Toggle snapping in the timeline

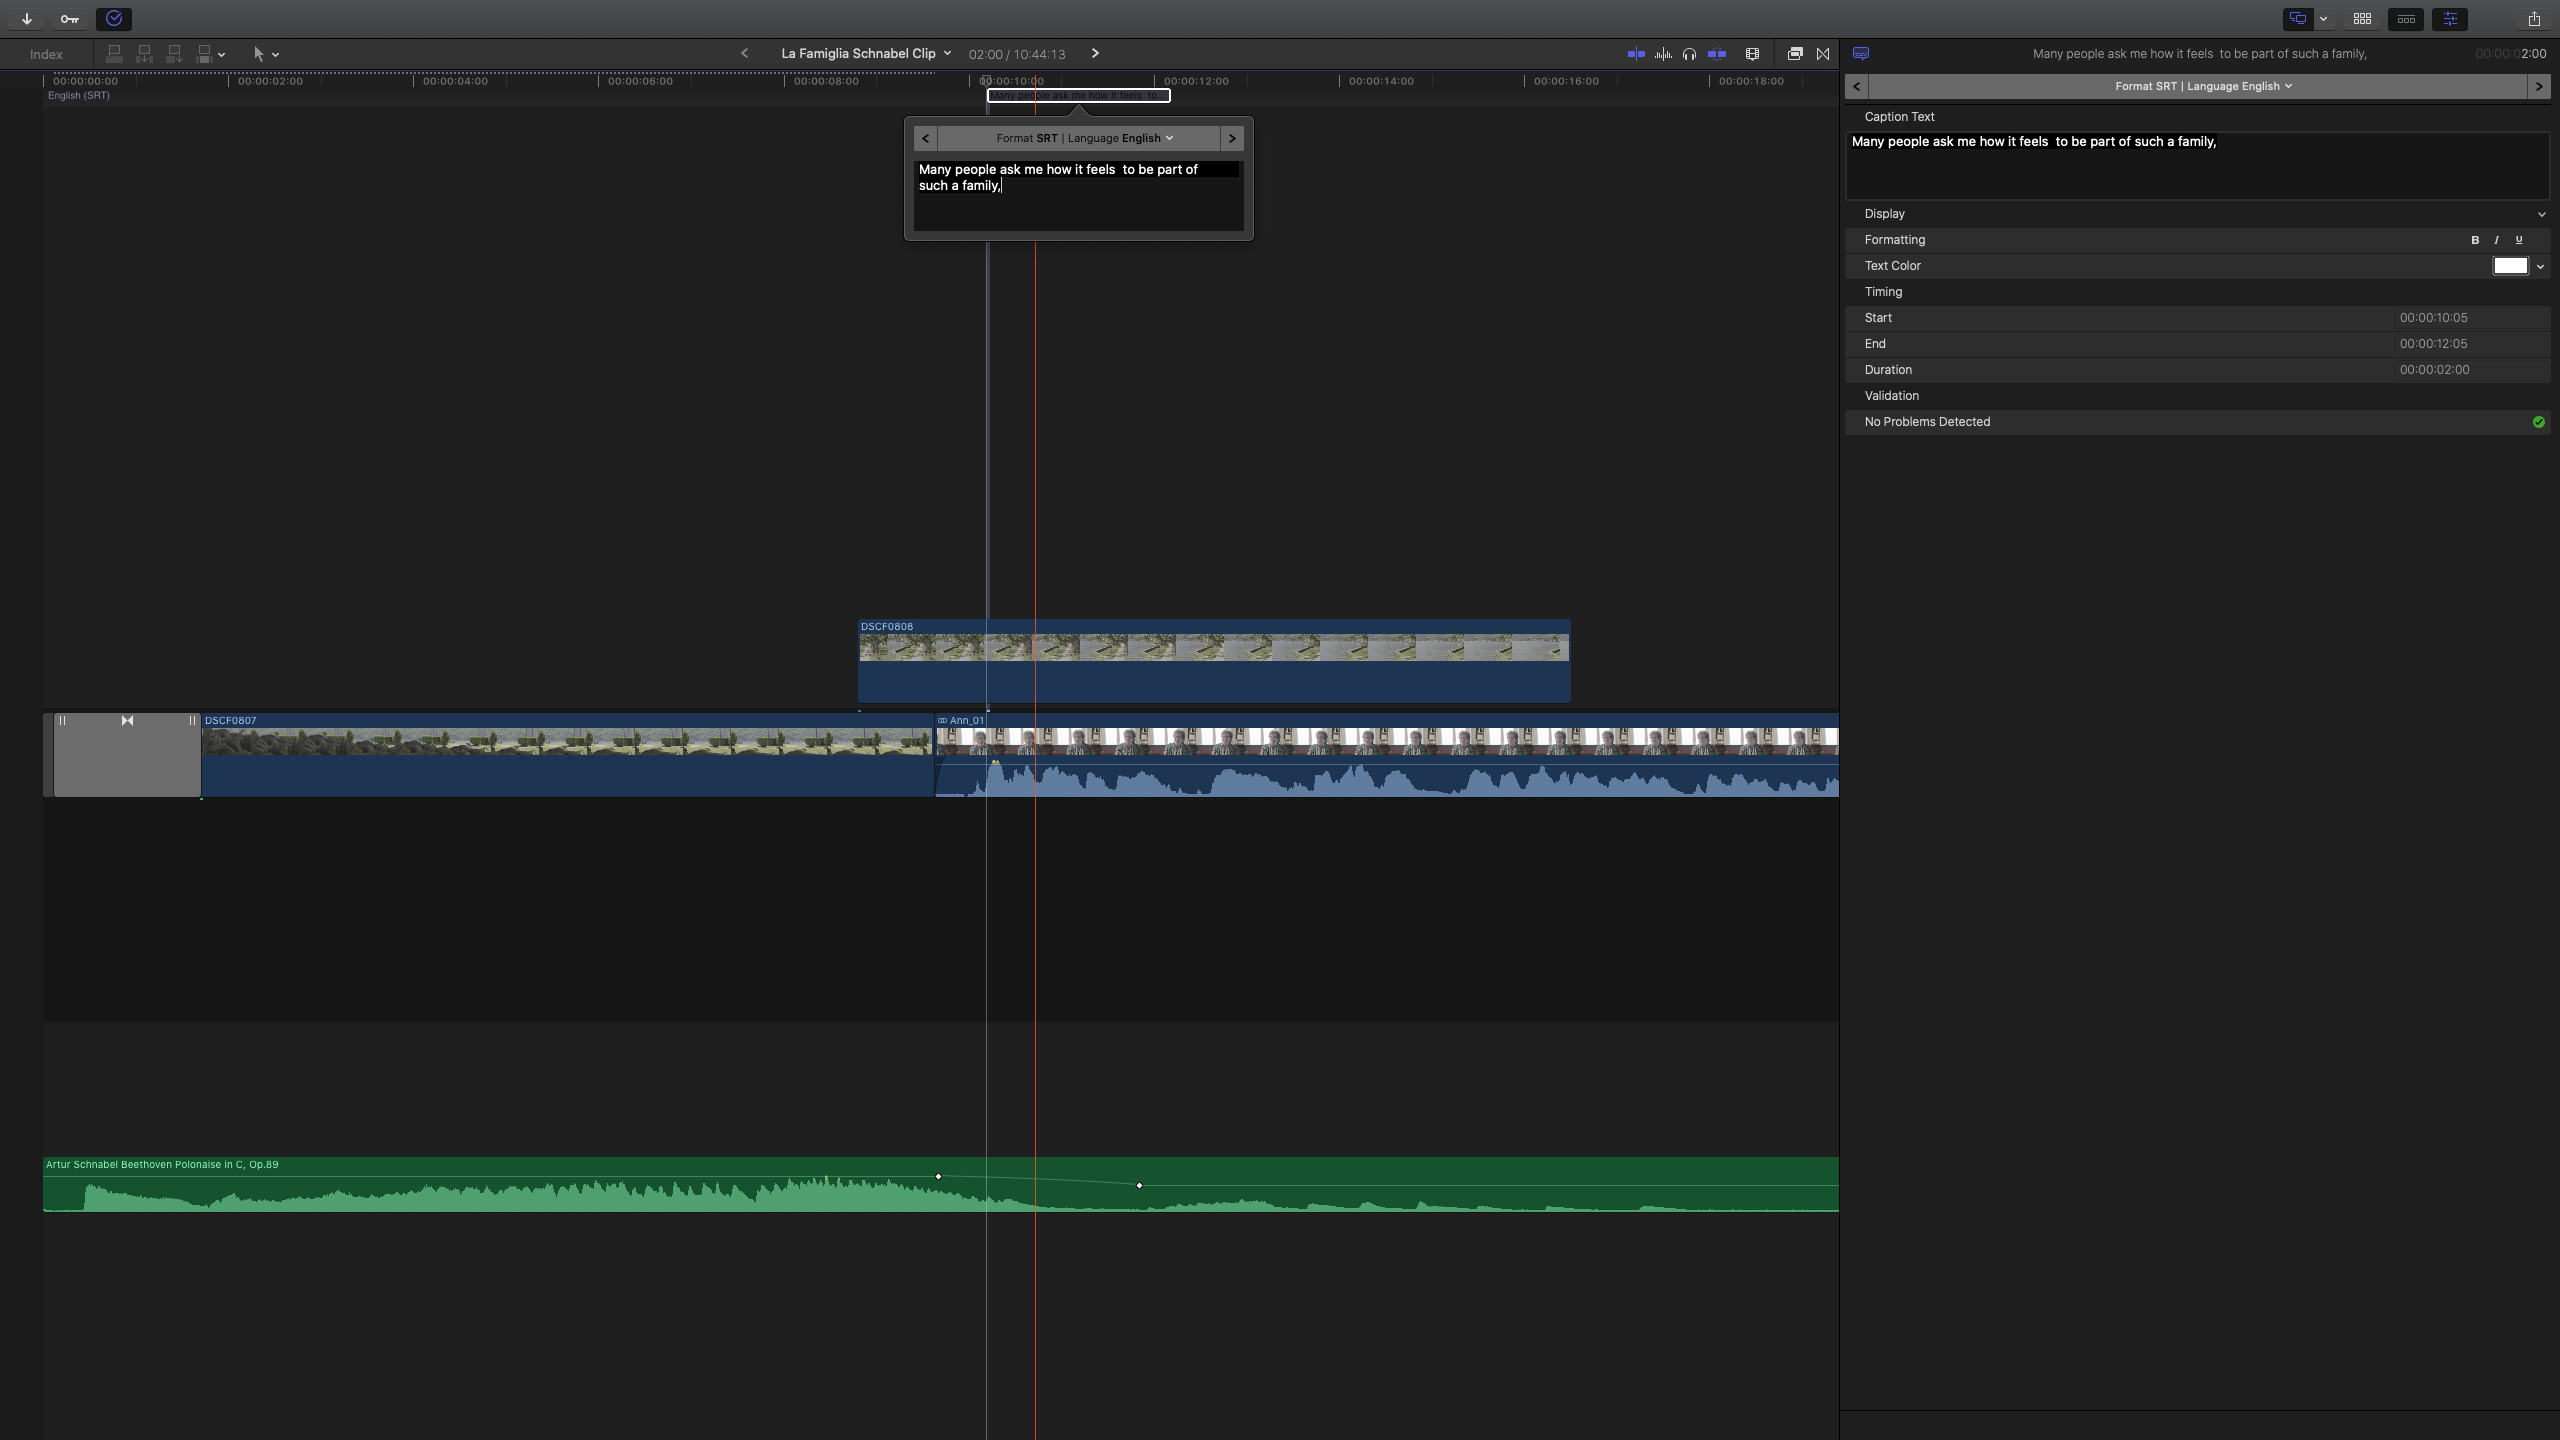pos(1717,54)
